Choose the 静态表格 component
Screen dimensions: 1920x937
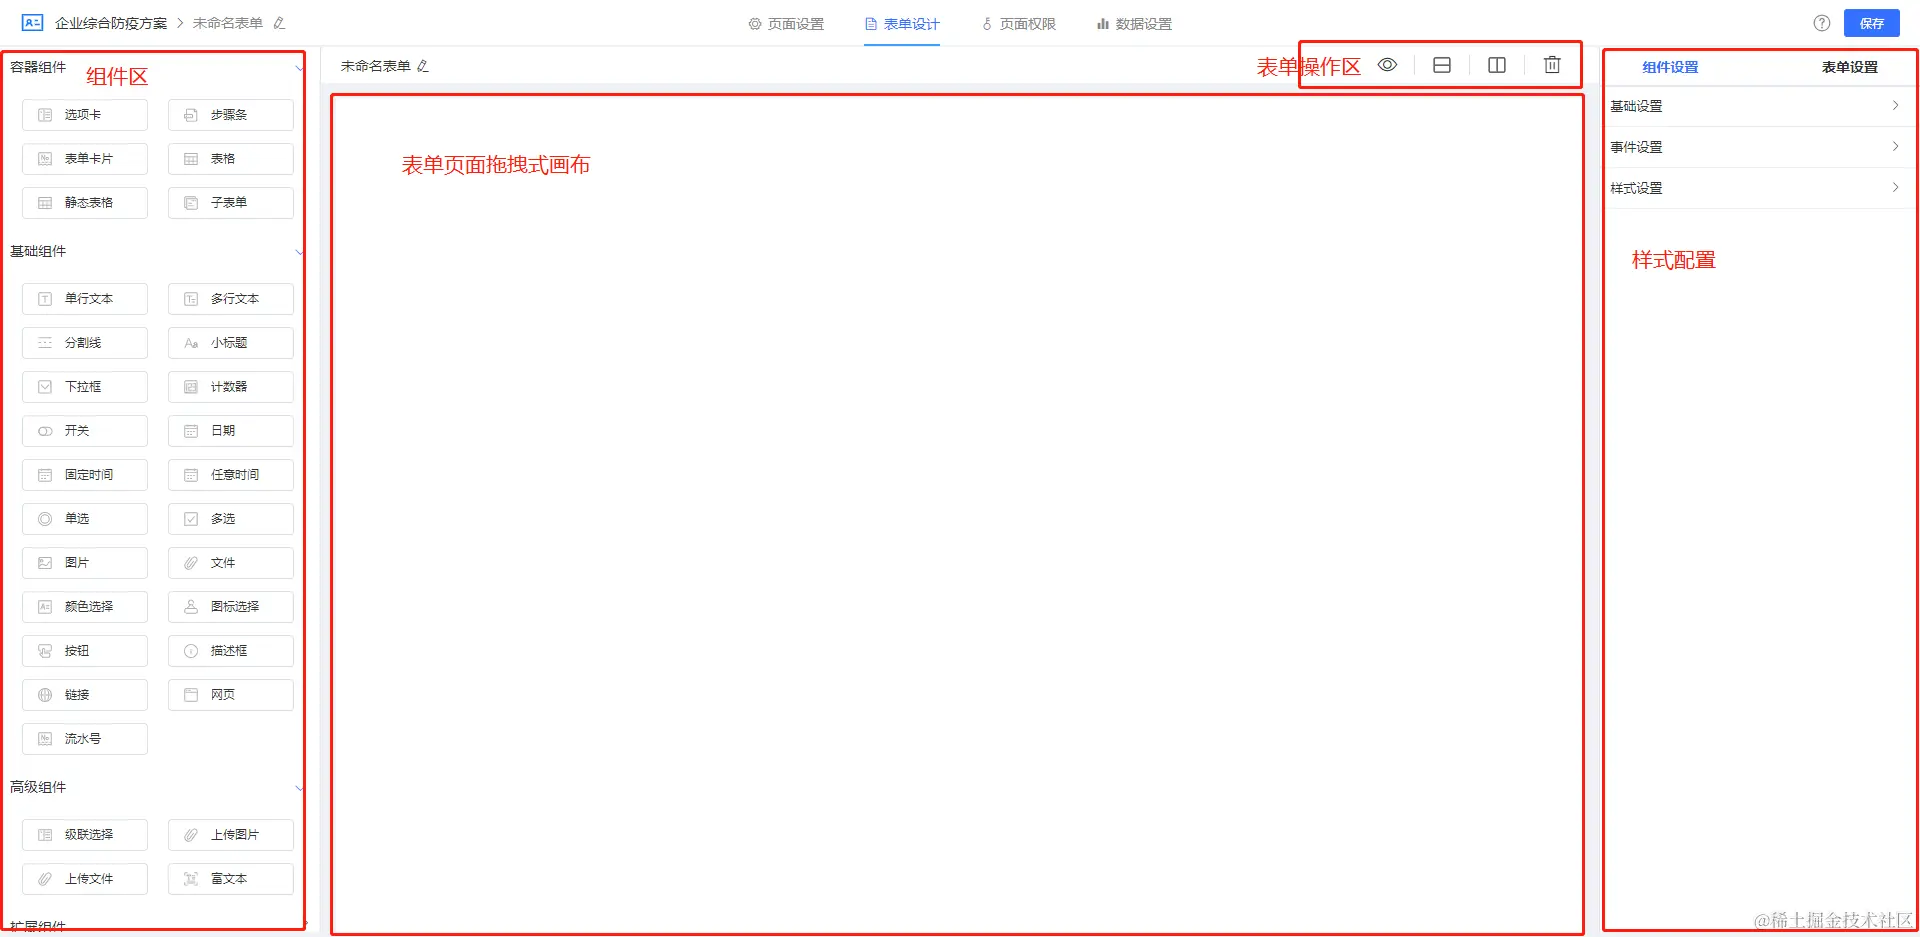85,203
